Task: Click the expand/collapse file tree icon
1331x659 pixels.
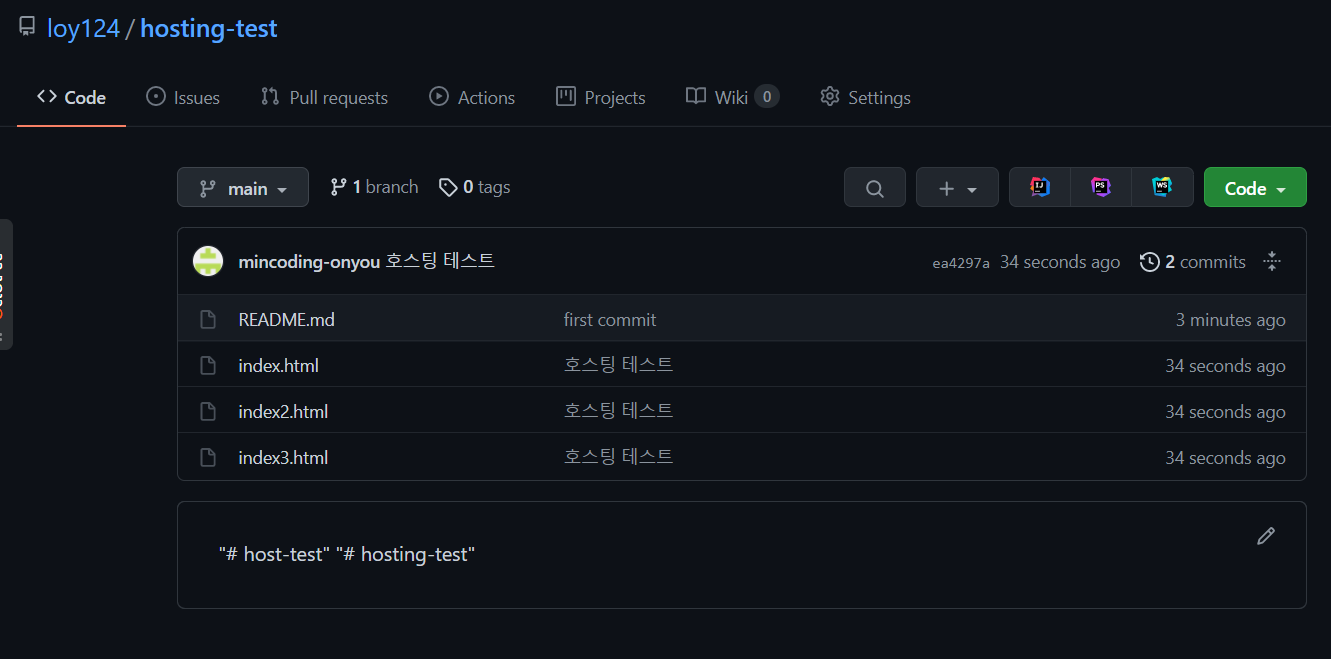Action: 1272,262
